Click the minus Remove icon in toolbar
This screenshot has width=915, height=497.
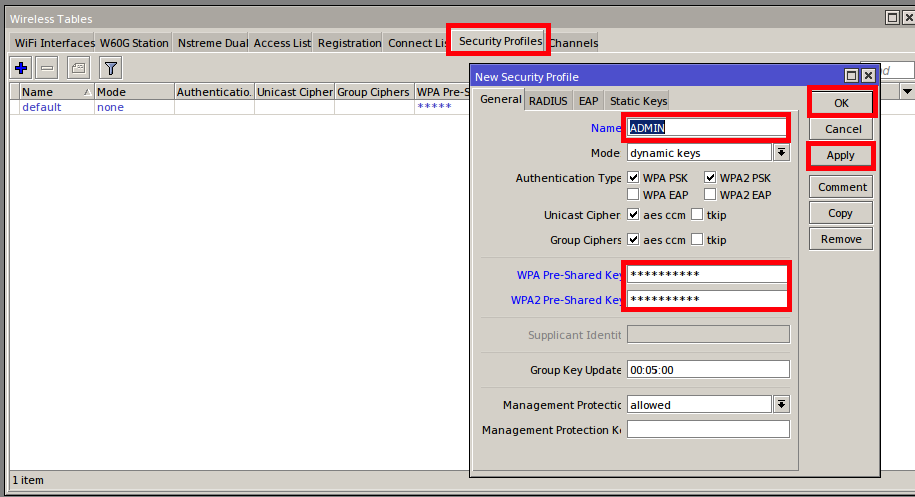pyautogui.click(x=48, y=68)
